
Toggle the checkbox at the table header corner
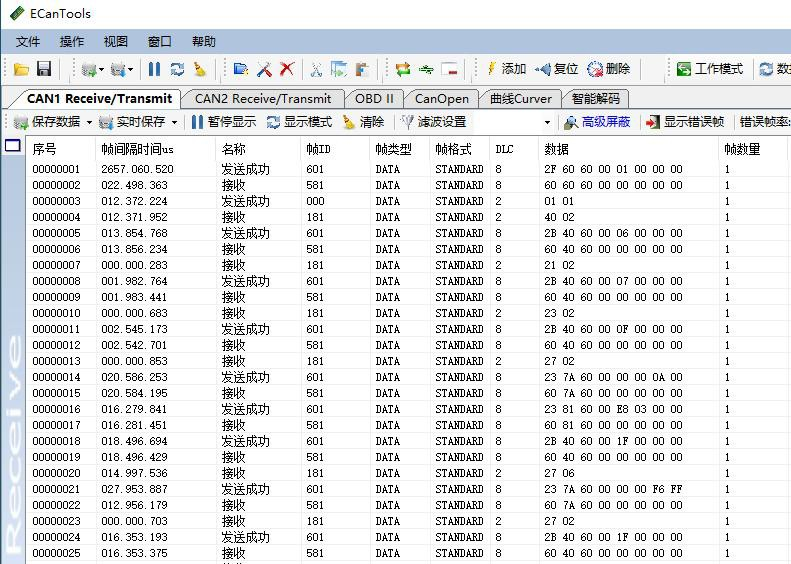pyautogui.click(x=13, y=146)
